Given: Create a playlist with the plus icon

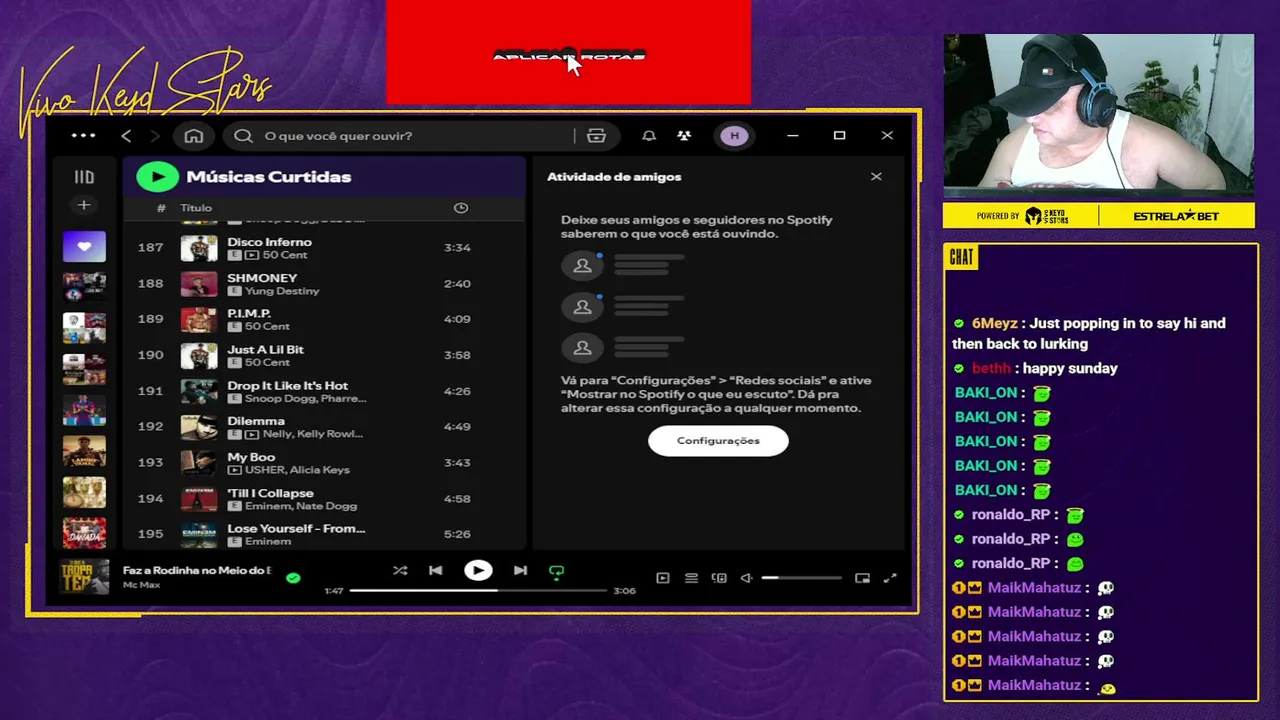Looking at the screenshot, I should [x=84, y=205].
